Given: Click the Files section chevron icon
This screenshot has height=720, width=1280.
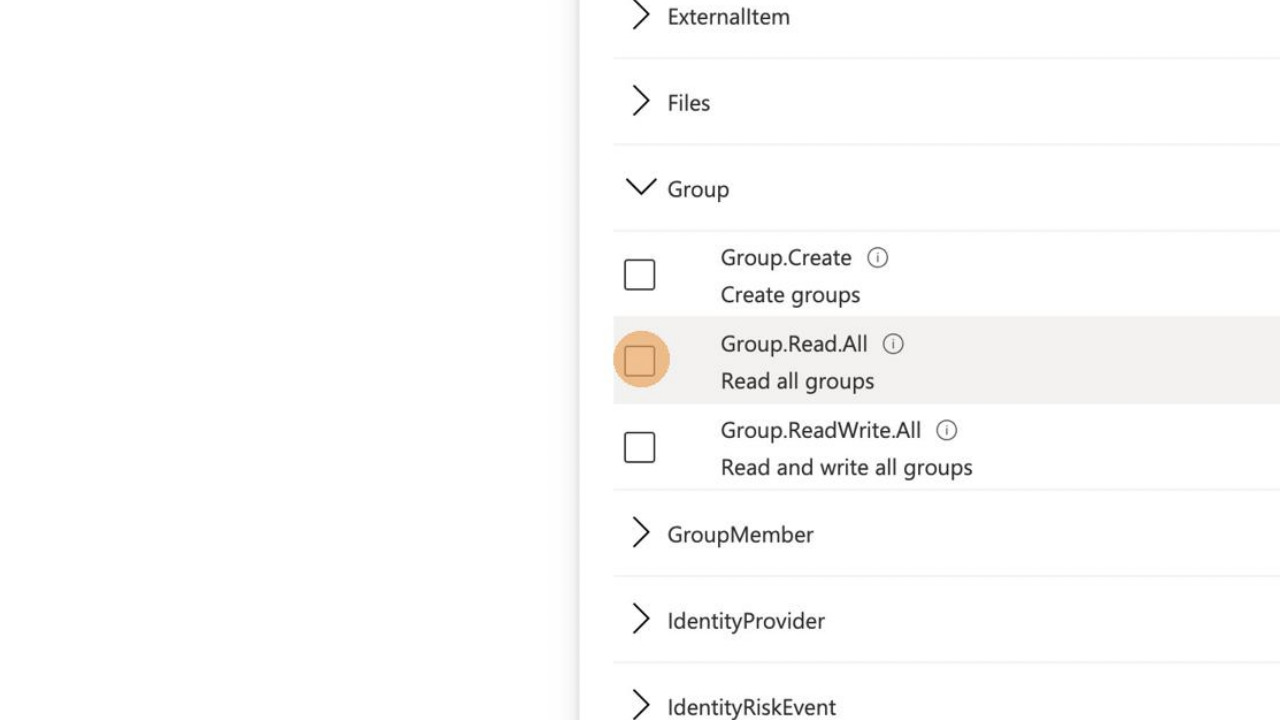Looking at the screenshot, I should [x=641, y=101].
